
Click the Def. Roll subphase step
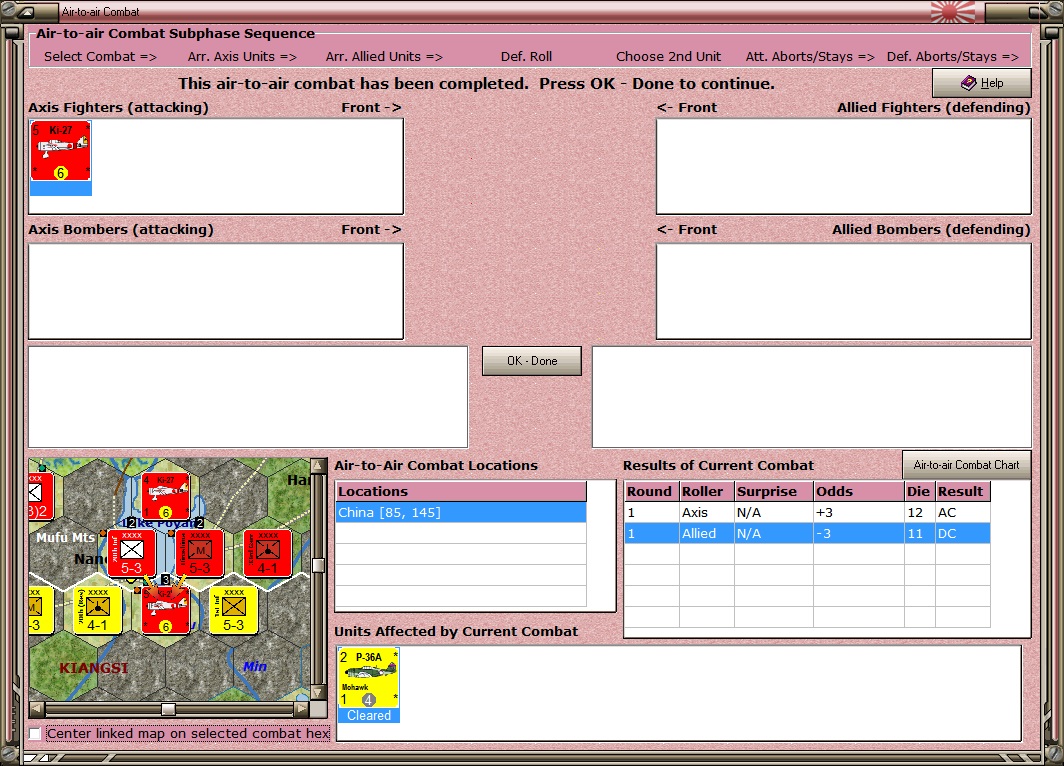(527, 56)
